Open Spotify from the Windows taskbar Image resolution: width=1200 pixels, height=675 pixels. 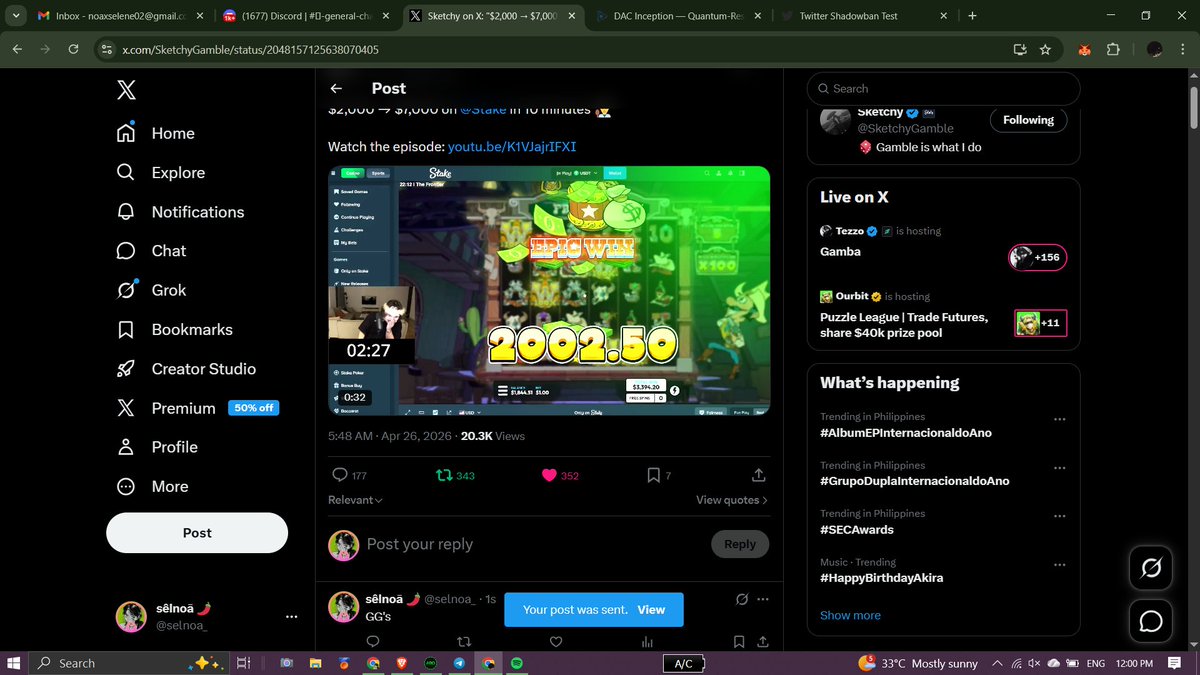517,663
